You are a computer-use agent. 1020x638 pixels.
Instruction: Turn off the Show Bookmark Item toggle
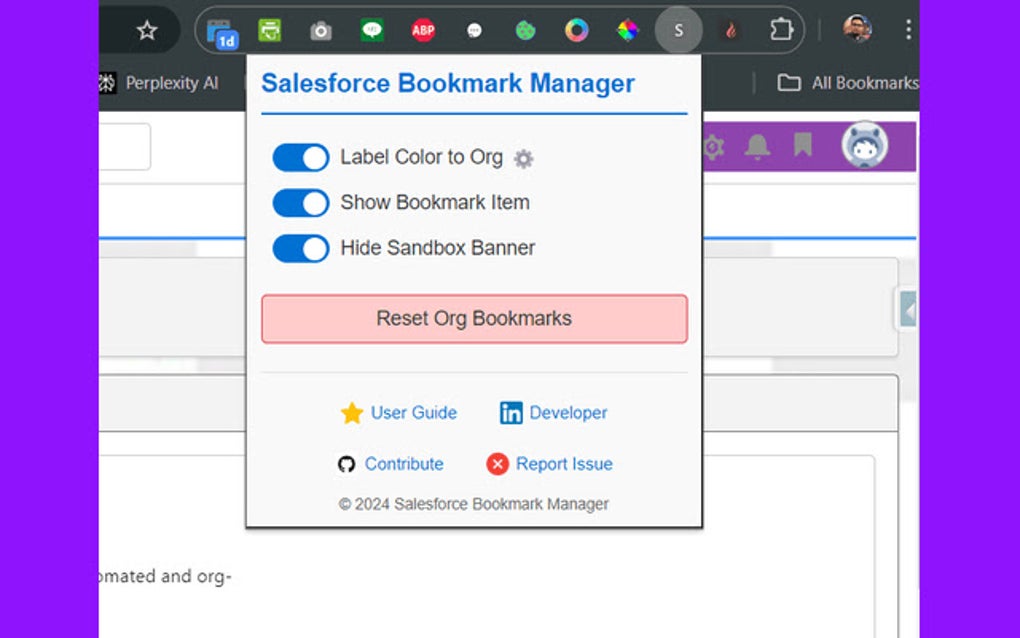[x=300, y=203]
